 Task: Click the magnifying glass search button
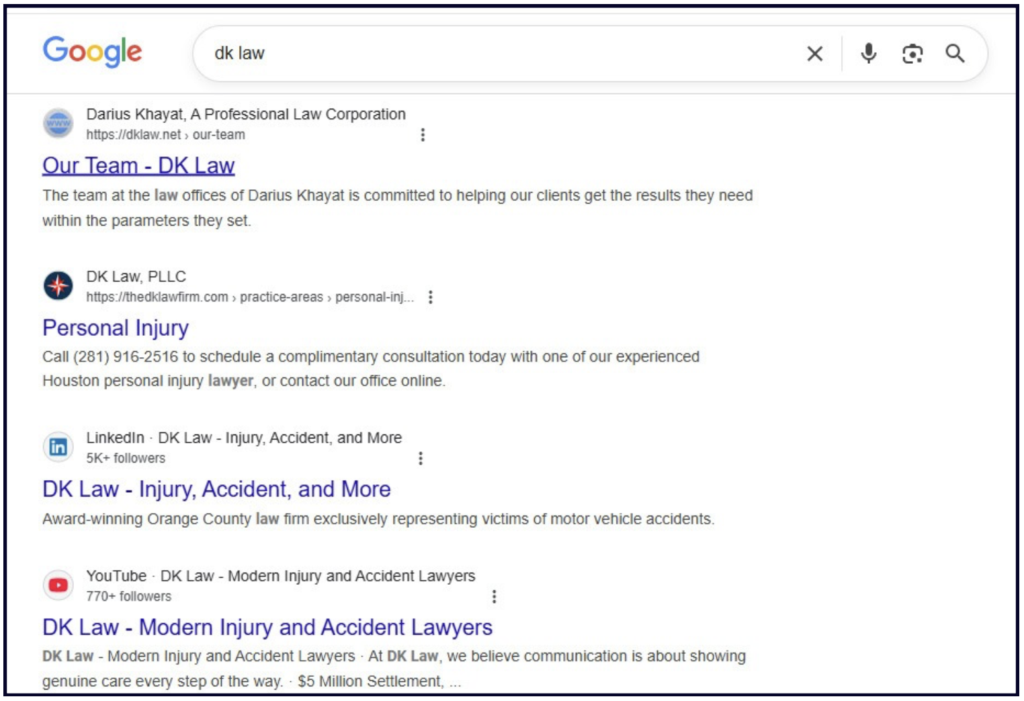point(955,54)
